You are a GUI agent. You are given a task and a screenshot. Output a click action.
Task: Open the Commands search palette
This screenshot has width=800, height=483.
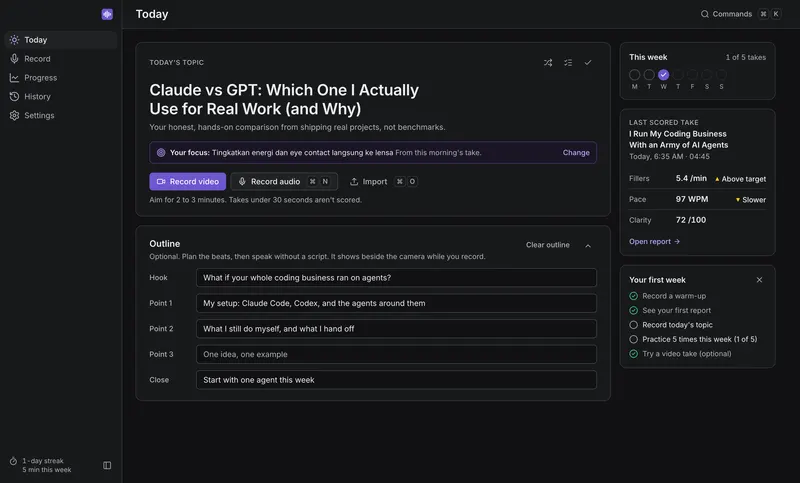(x=740, y=14)
